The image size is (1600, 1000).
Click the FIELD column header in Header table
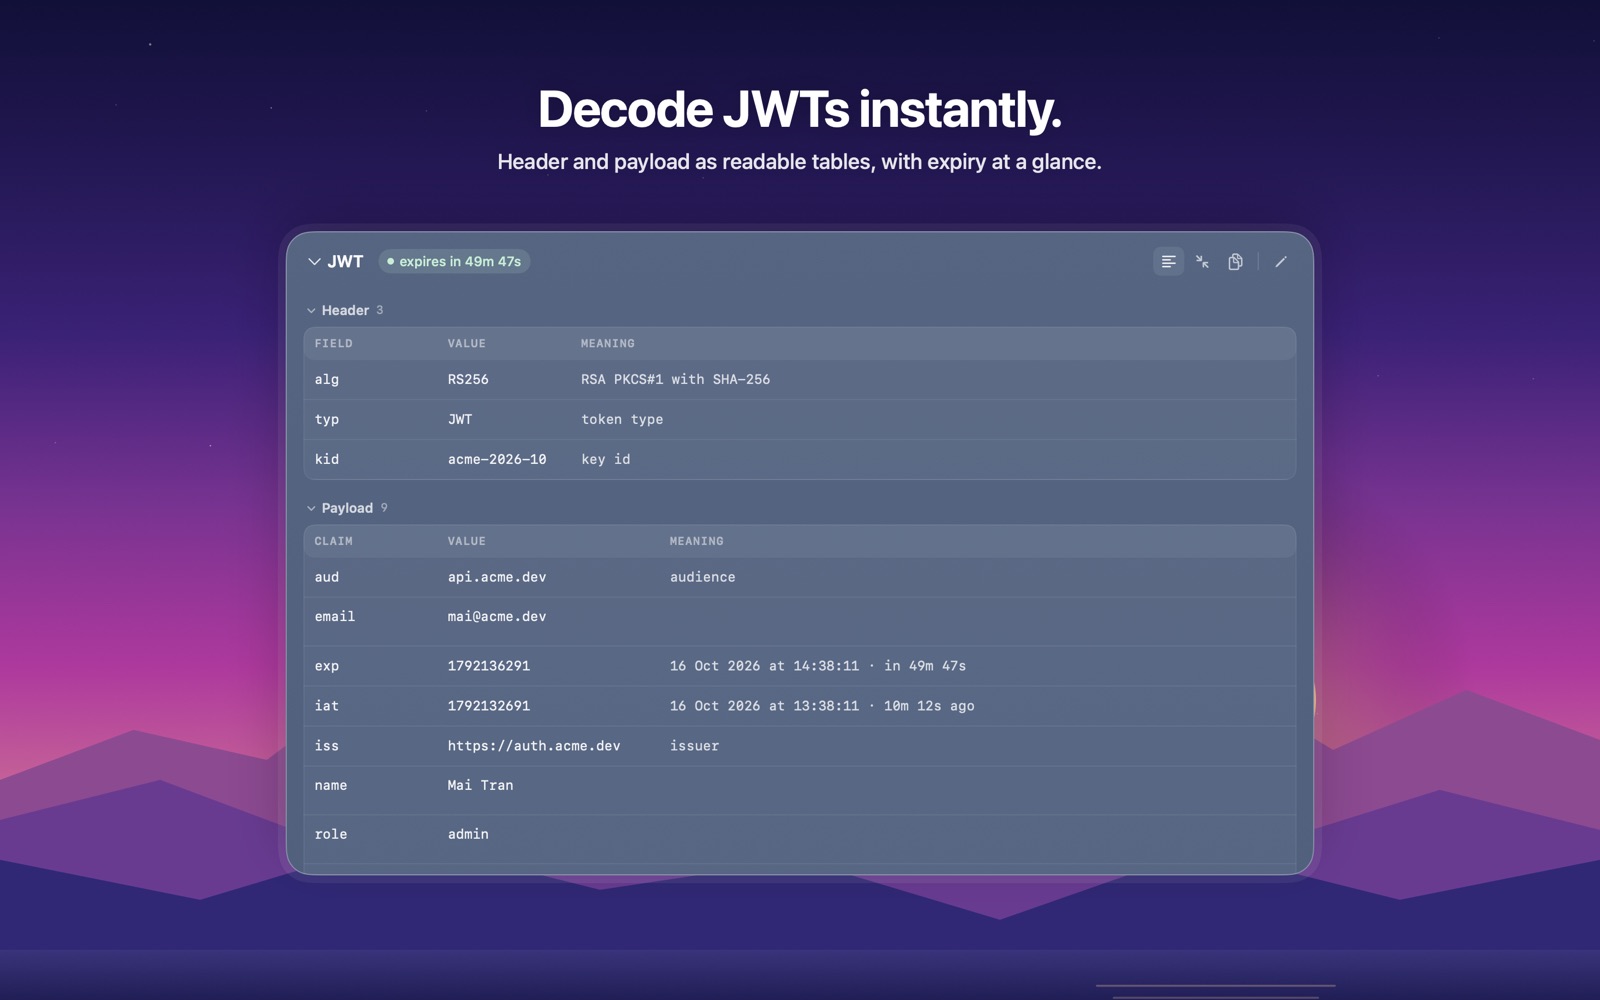click(x=334, y=344)
